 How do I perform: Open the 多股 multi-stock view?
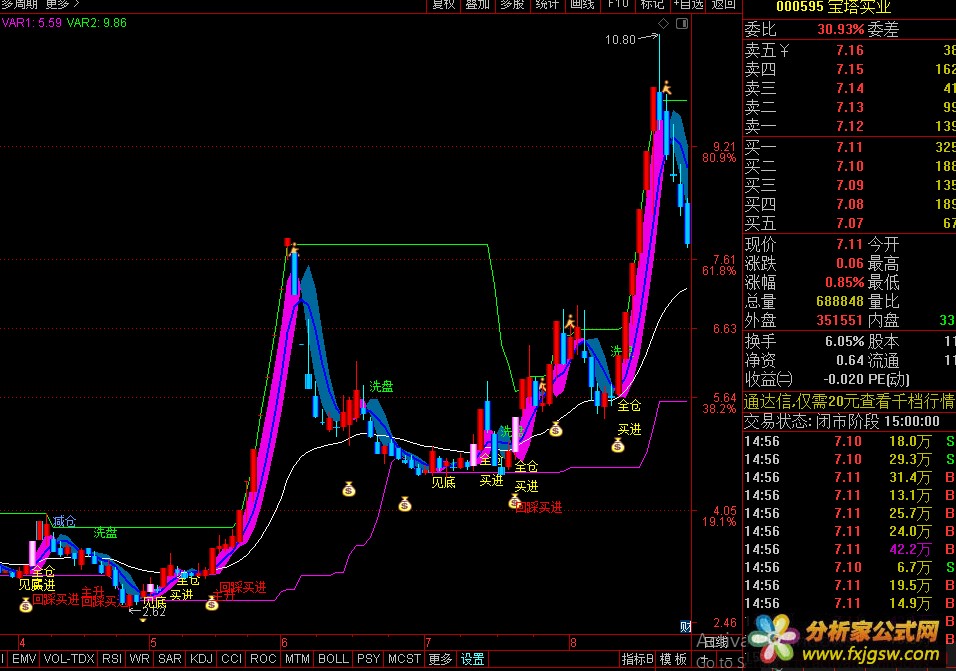pyautogui.click(x=512, y=5)
